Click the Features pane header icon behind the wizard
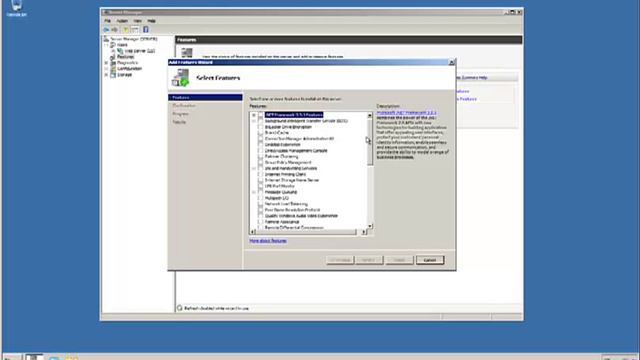This screenshot has height=360, width=640. pos(187,53)
